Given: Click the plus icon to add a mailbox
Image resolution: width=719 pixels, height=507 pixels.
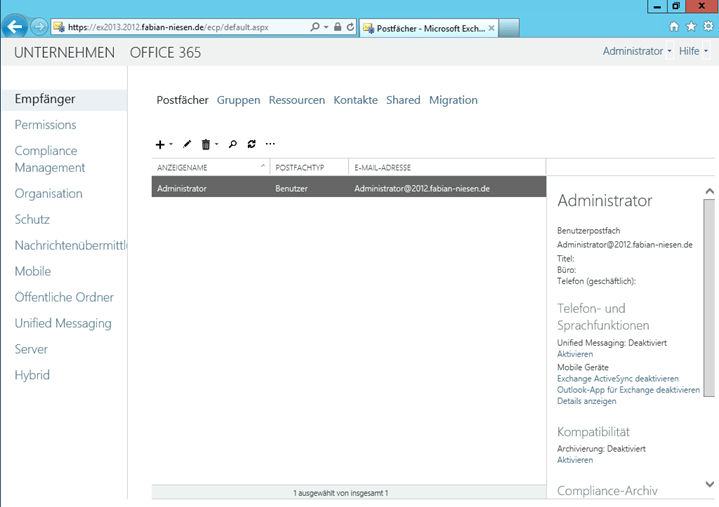Looking at the screenshot, I should pos(160,145).
